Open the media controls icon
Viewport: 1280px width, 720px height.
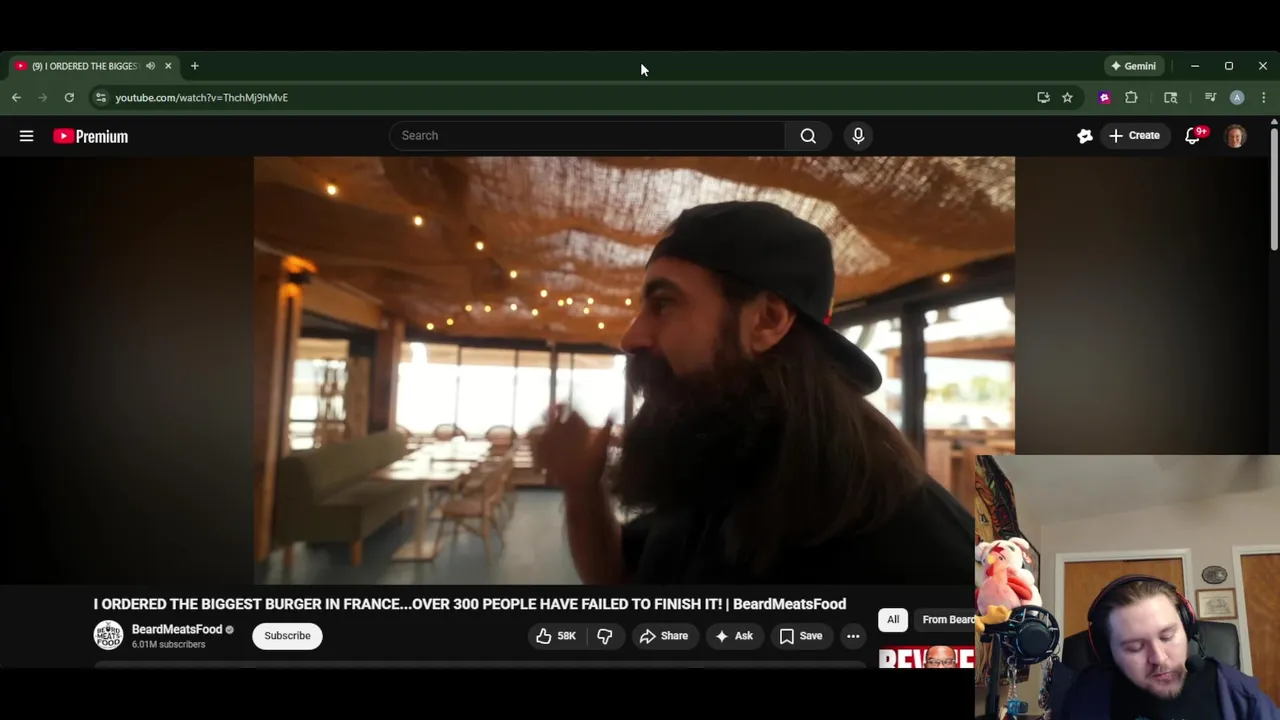[x=1210, y=97]
